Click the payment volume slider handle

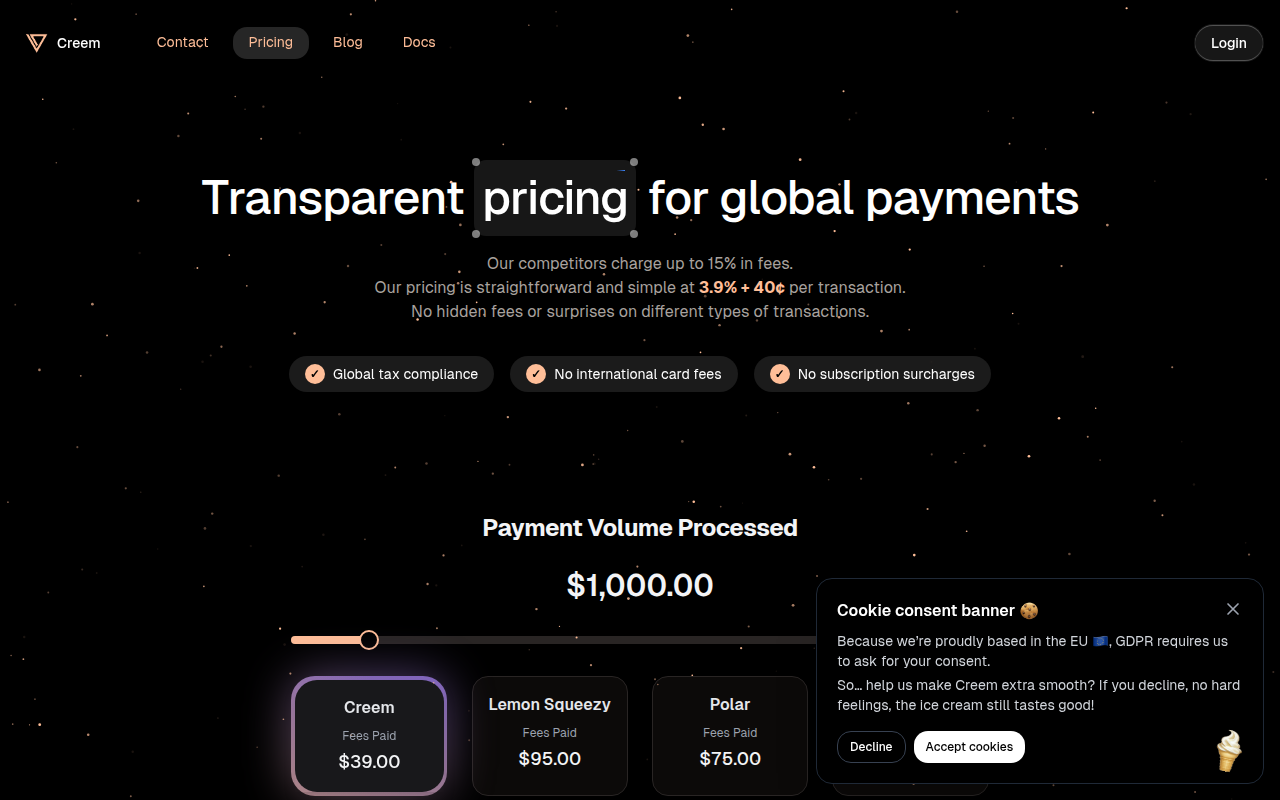(x=369, y=640)
